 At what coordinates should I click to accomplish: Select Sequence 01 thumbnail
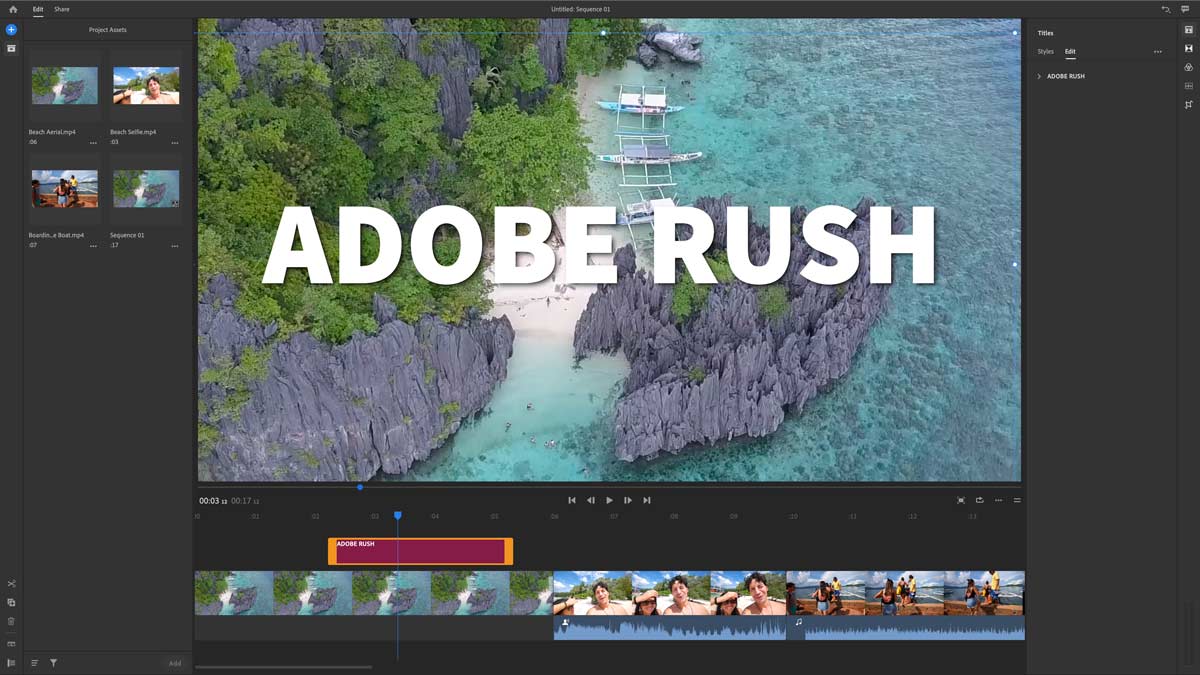(146, 188)
